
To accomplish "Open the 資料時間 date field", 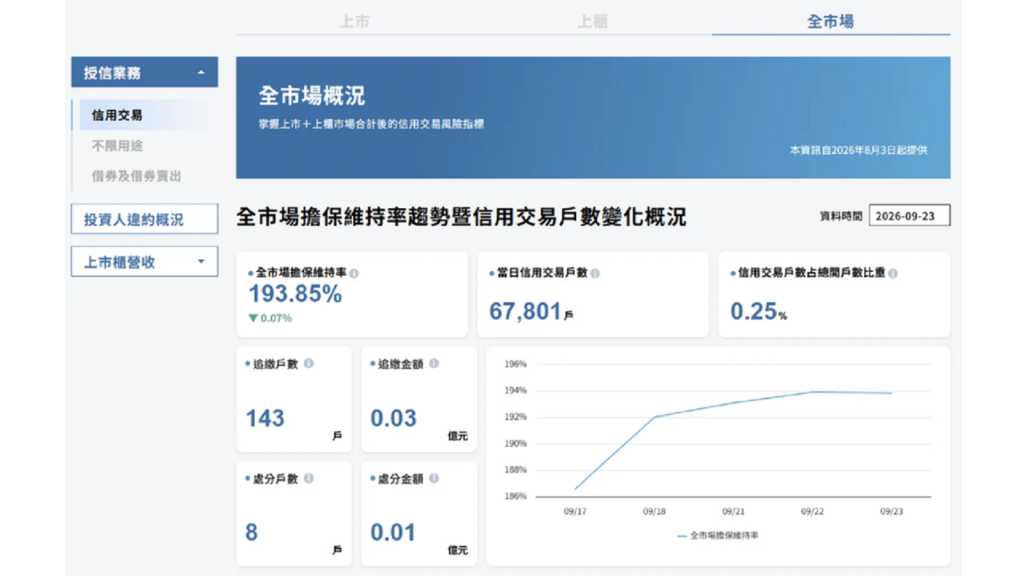I will (909, 216).
